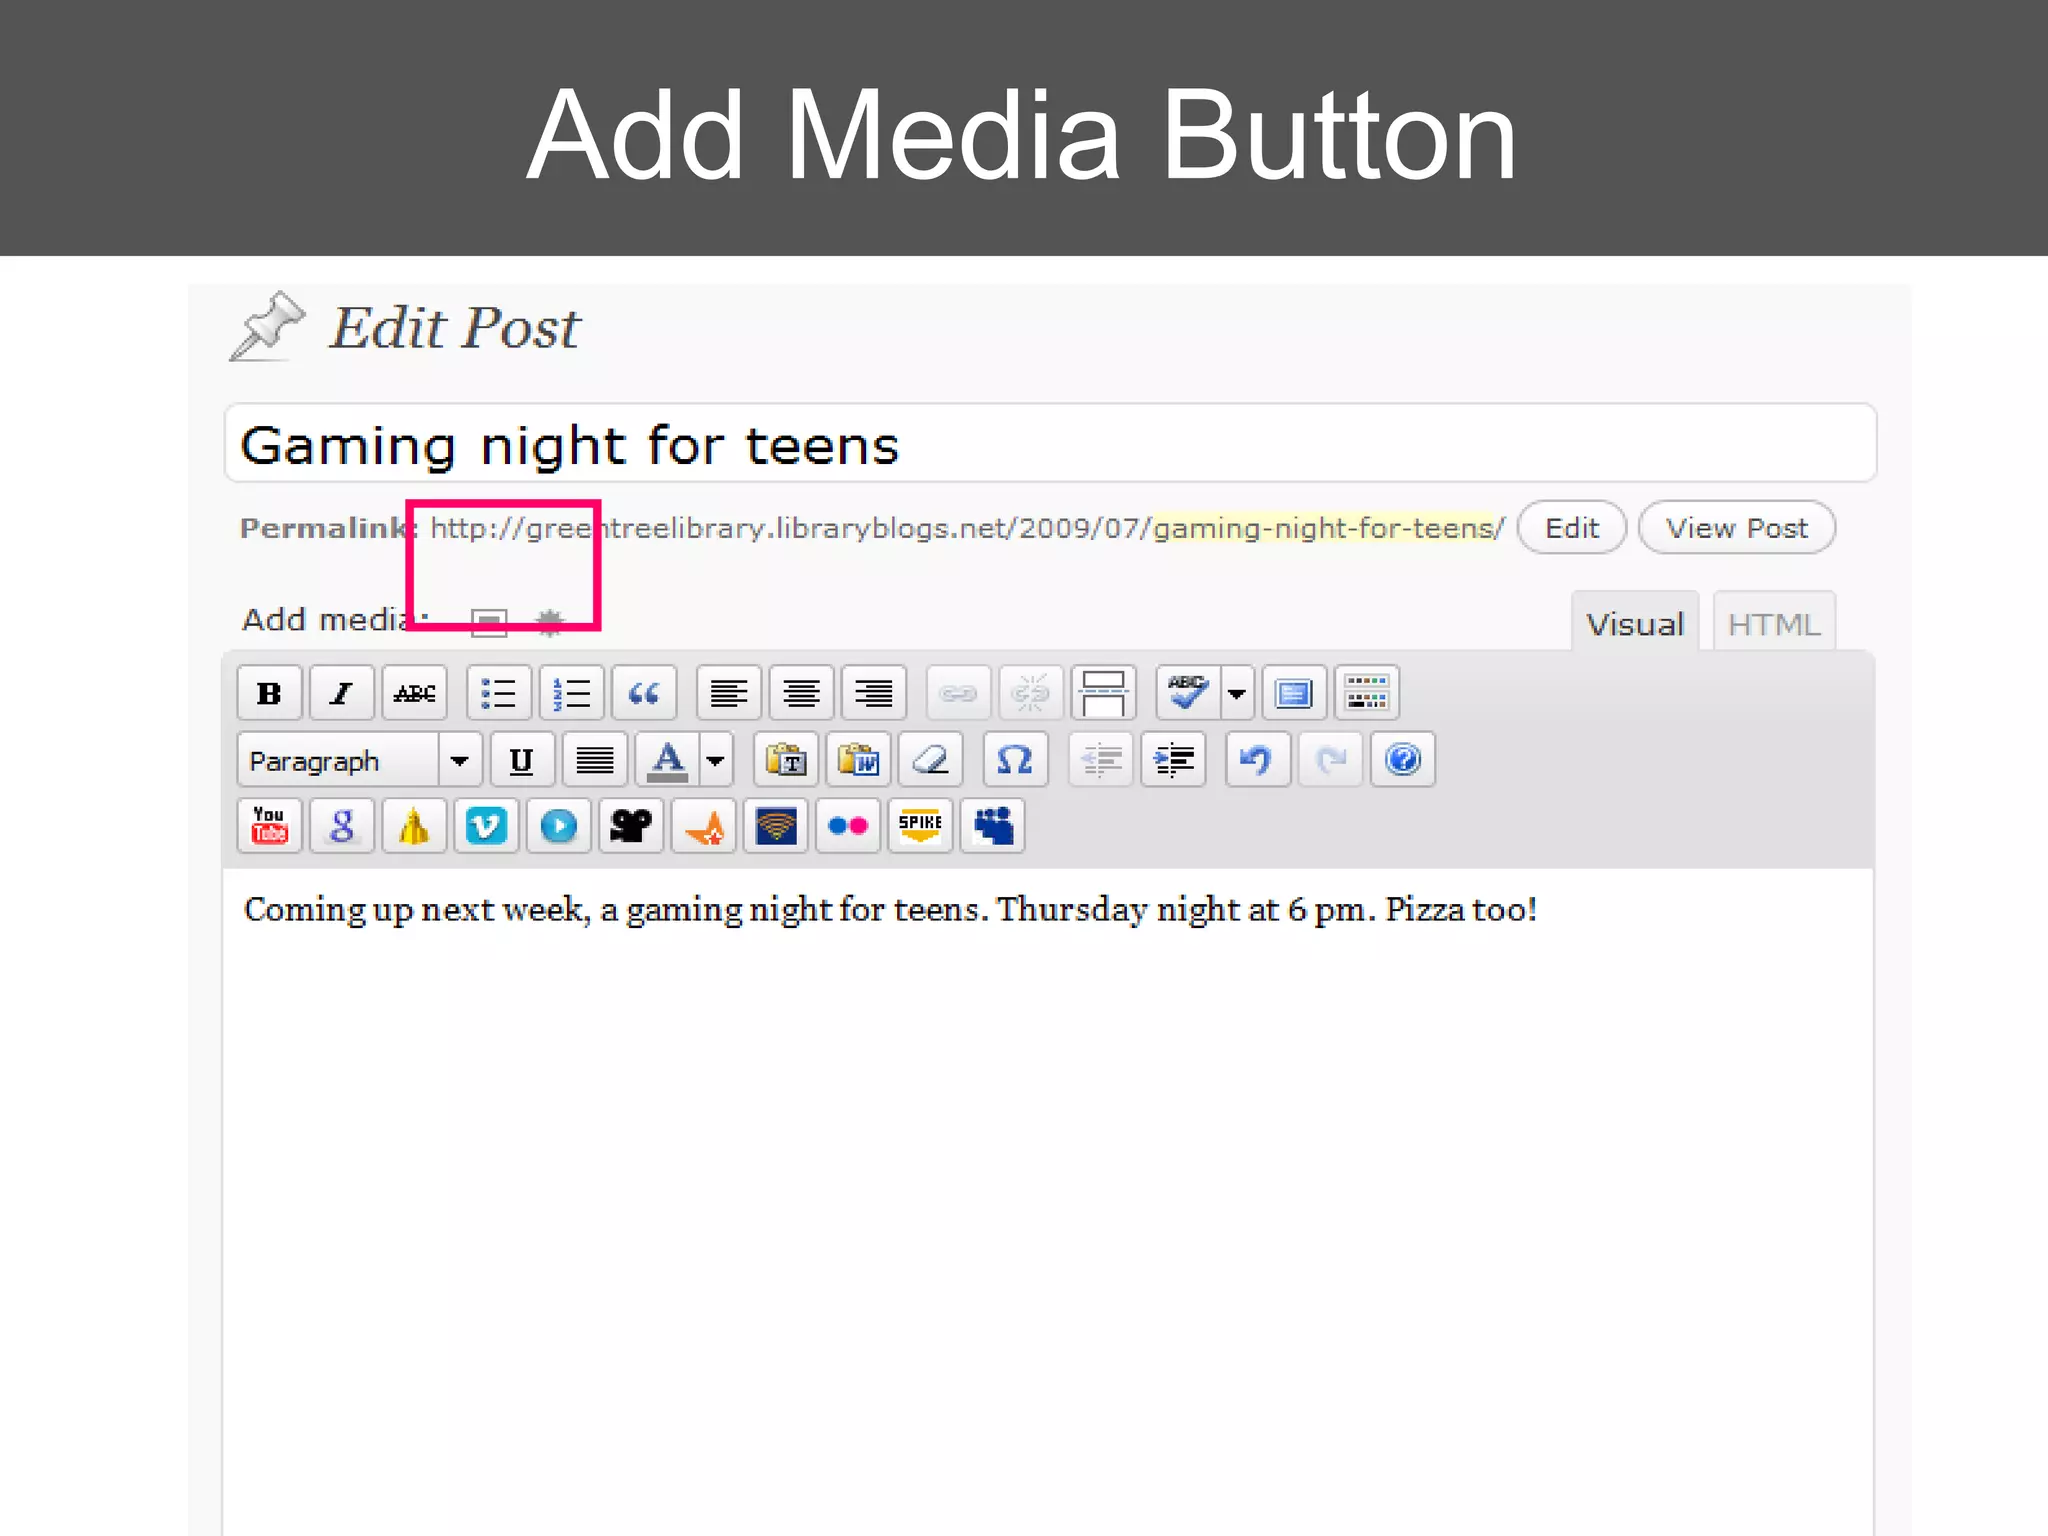This screenshot has height=1536, width=2048.
Task: Click the black film camera video icon
Action: [x=631, y=826]
